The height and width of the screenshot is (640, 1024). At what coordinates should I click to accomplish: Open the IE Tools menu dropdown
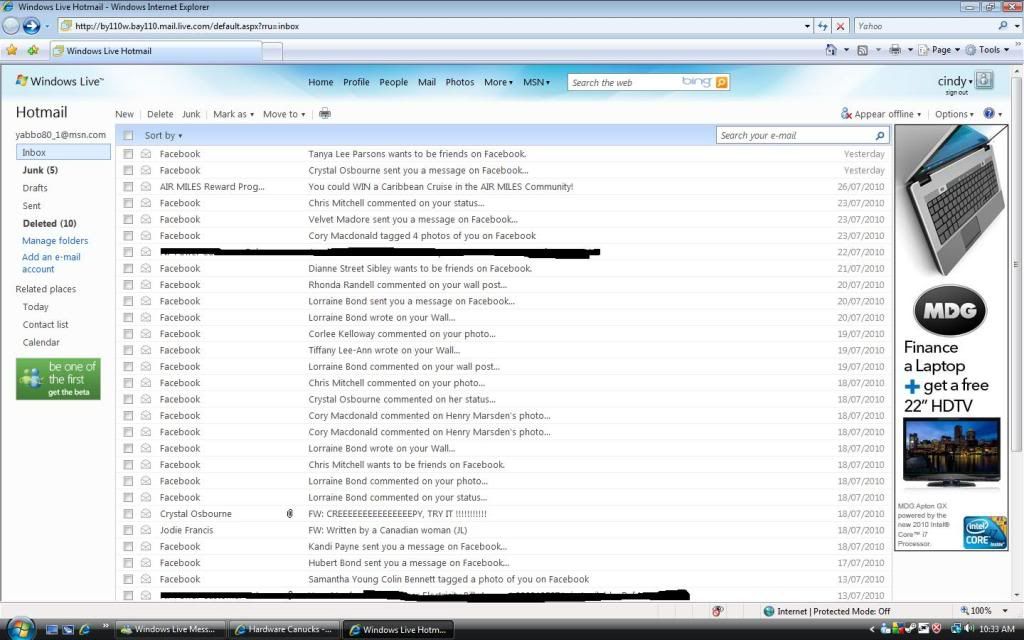tap(987, 50)
